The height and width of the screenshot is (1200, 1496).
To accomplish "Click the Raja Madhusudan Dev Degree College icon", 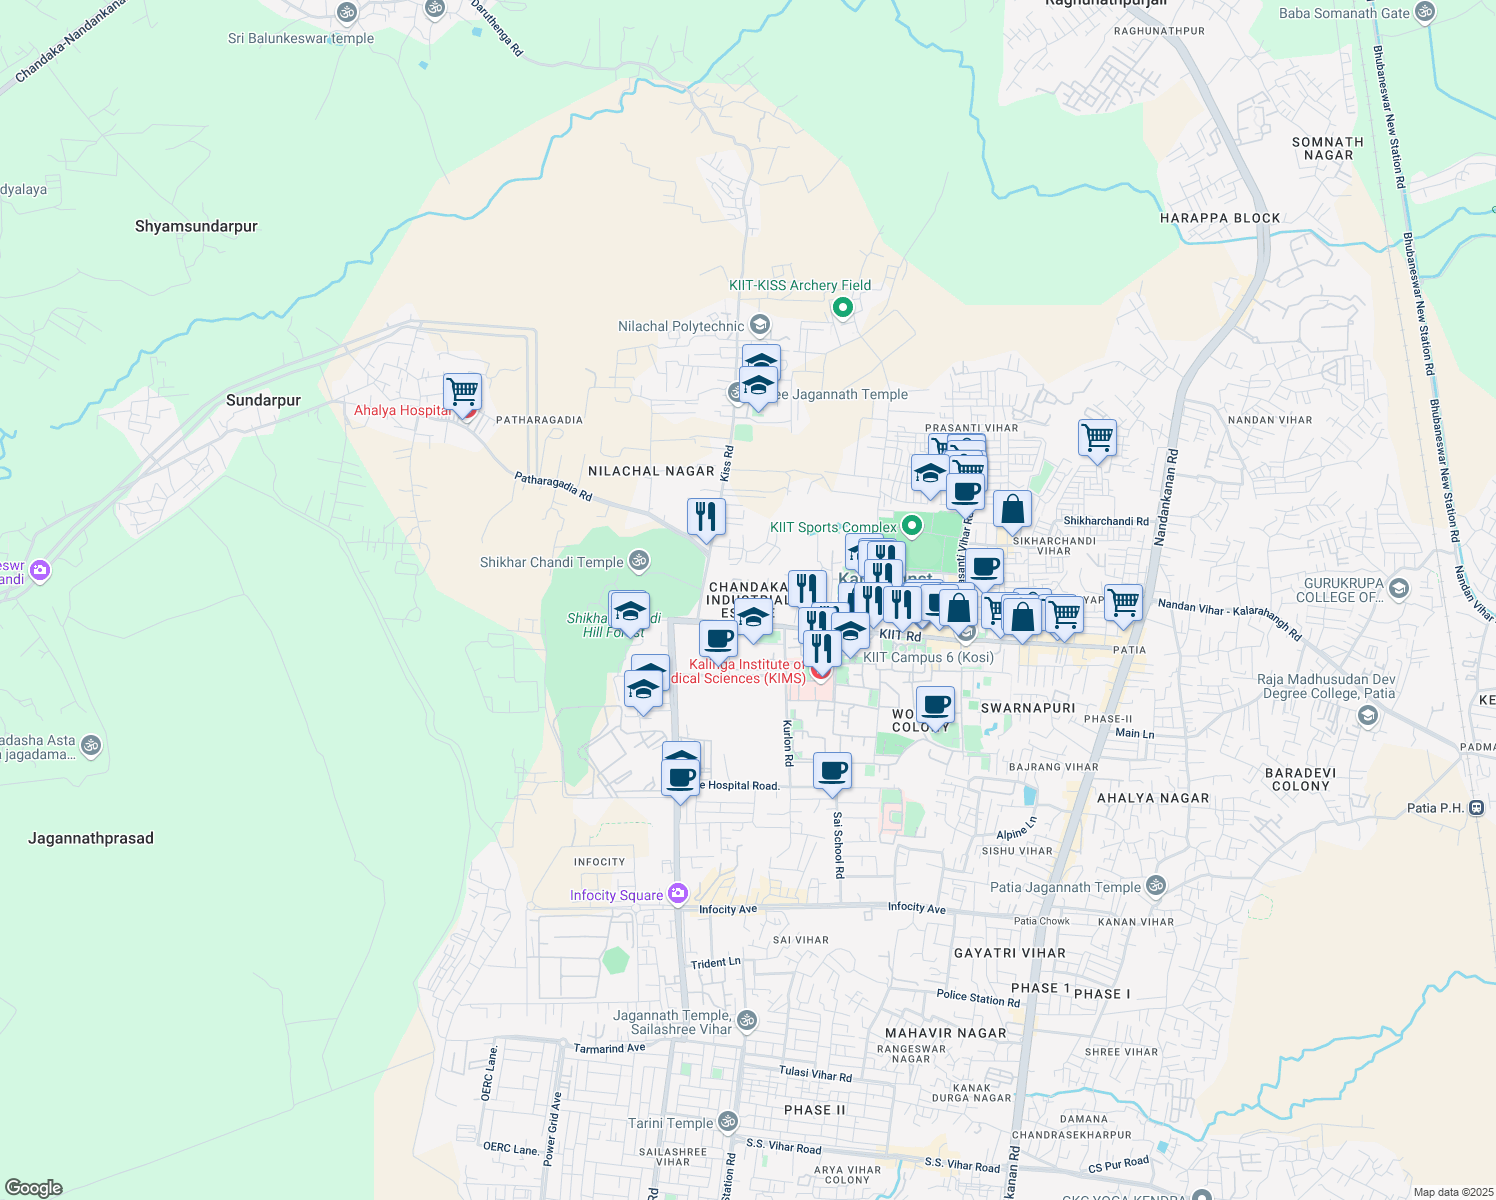I will click(x=1368, y=715).
